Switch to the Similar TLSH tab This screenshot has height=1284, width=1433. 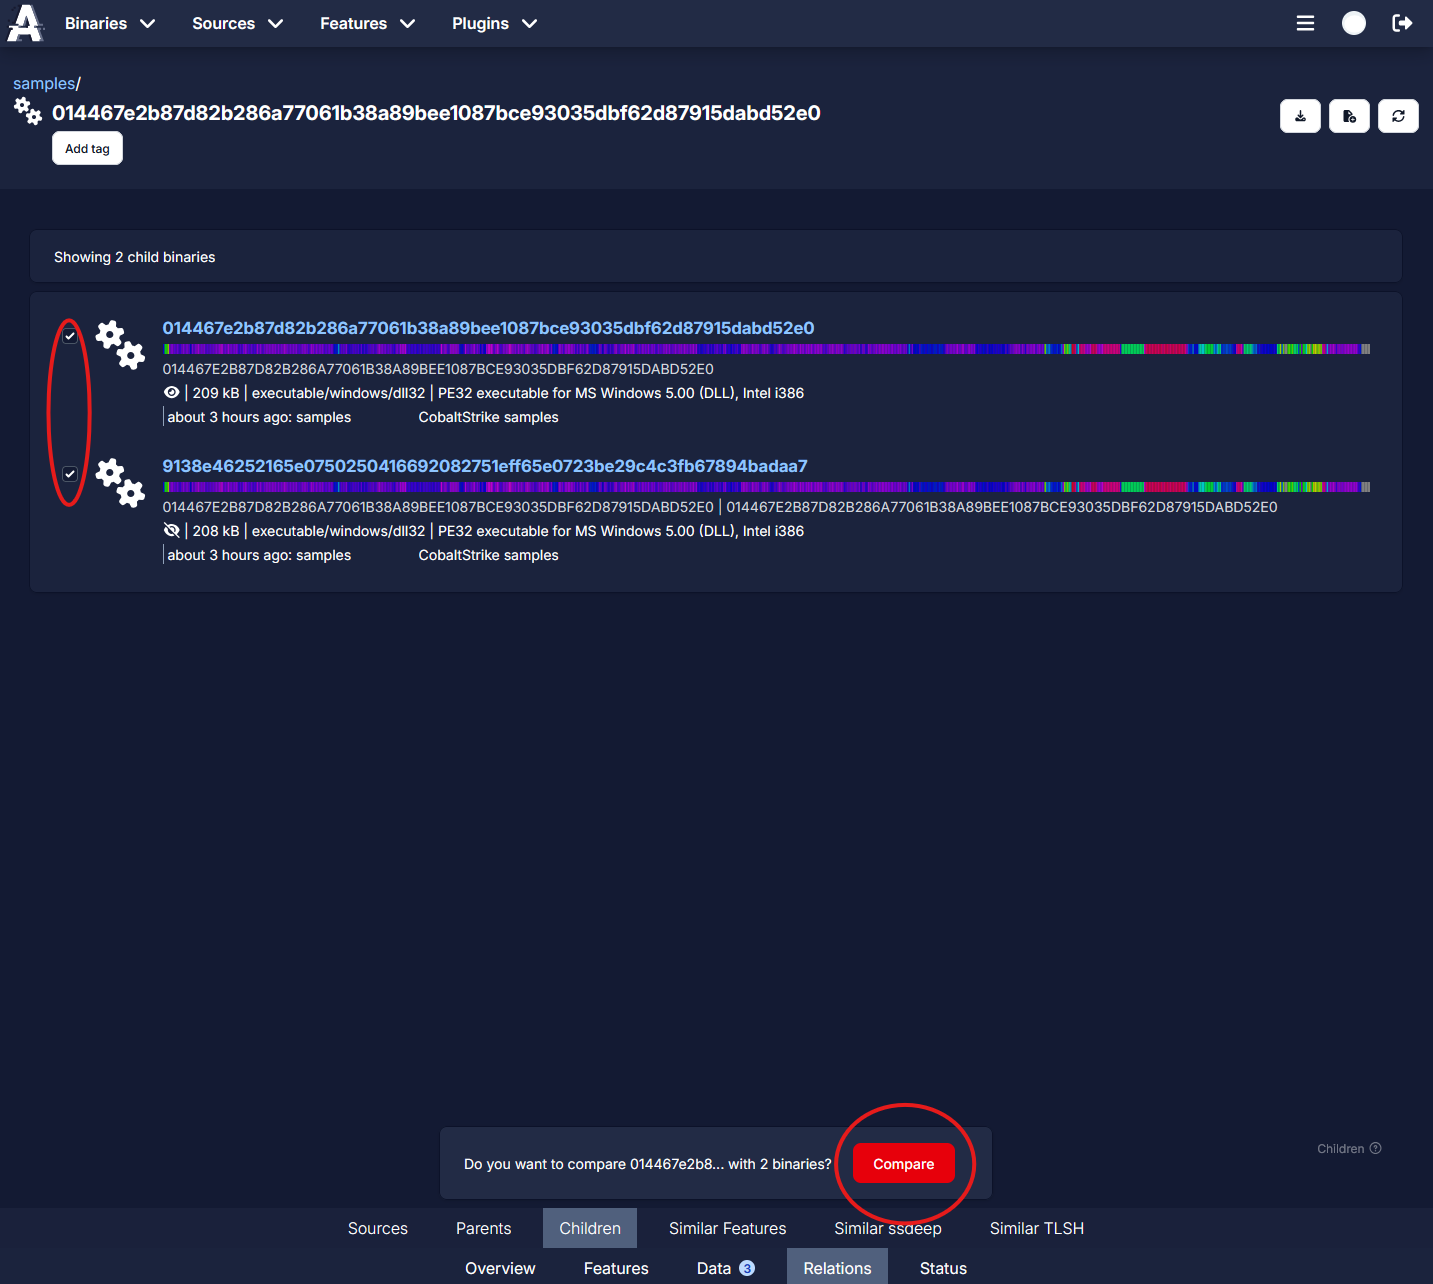coord(1036,1228)
